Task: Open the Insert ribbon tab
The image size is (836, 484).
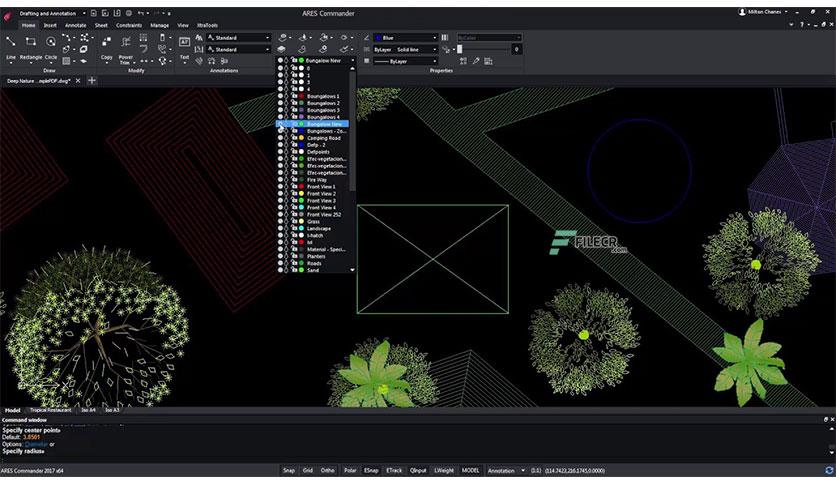Action: (x=50, y=25)
